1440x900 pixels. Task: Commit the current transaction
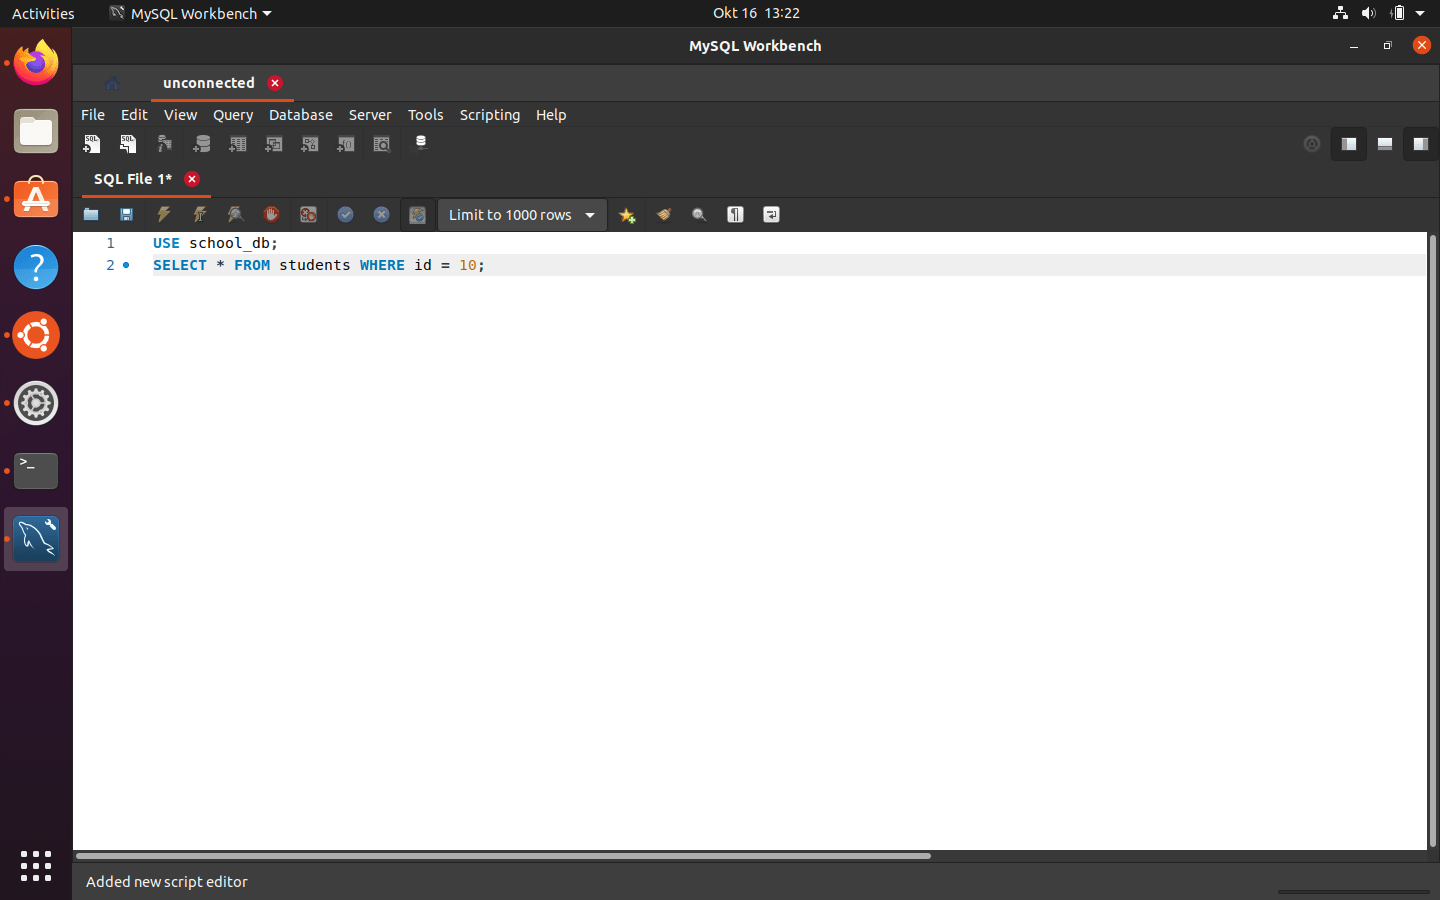345,215
